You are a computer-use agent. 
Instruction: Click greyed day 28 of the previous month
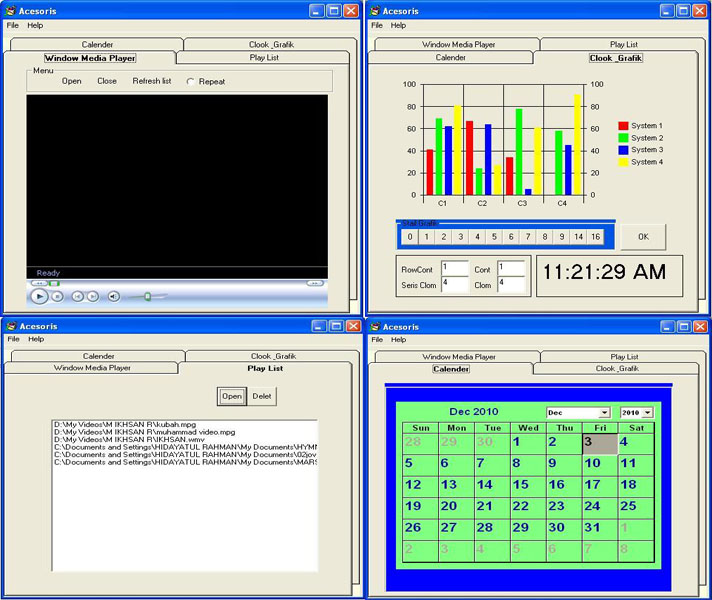[420, 444]
